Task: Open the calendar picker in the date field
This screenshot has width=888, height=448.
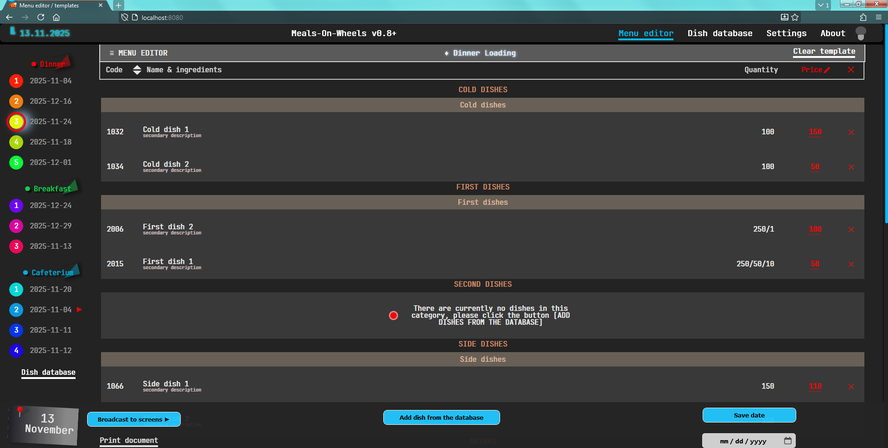Action: tap(788, 441)
